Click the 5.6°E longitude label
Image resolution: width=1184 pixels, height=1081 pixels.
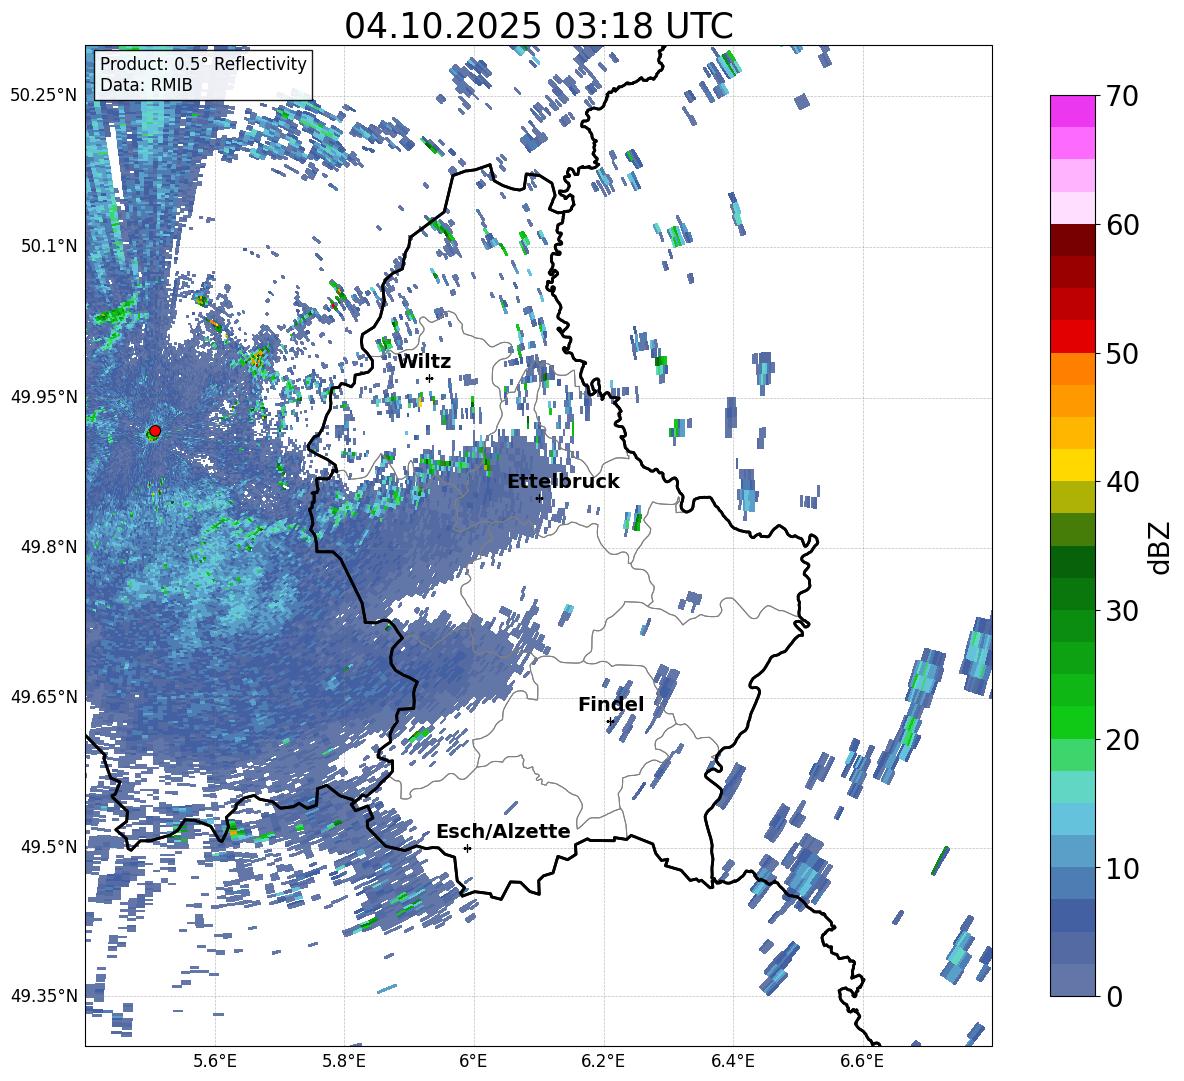coord(215,1061)
